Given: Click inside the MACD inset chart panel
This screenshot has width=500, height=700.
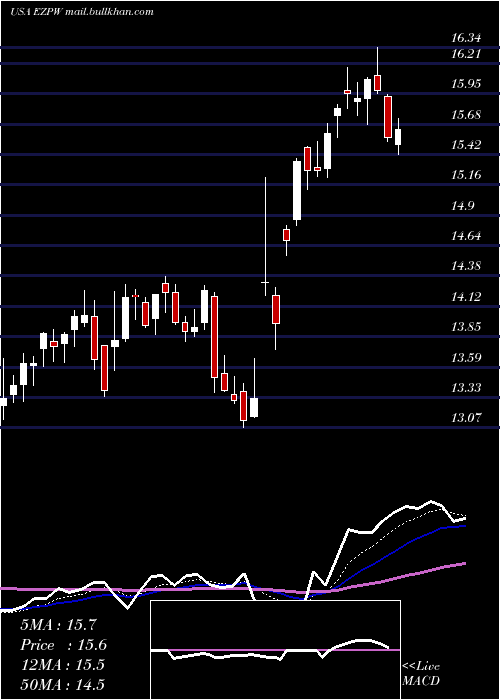Looking at the screenshot, I should [275, 650].
